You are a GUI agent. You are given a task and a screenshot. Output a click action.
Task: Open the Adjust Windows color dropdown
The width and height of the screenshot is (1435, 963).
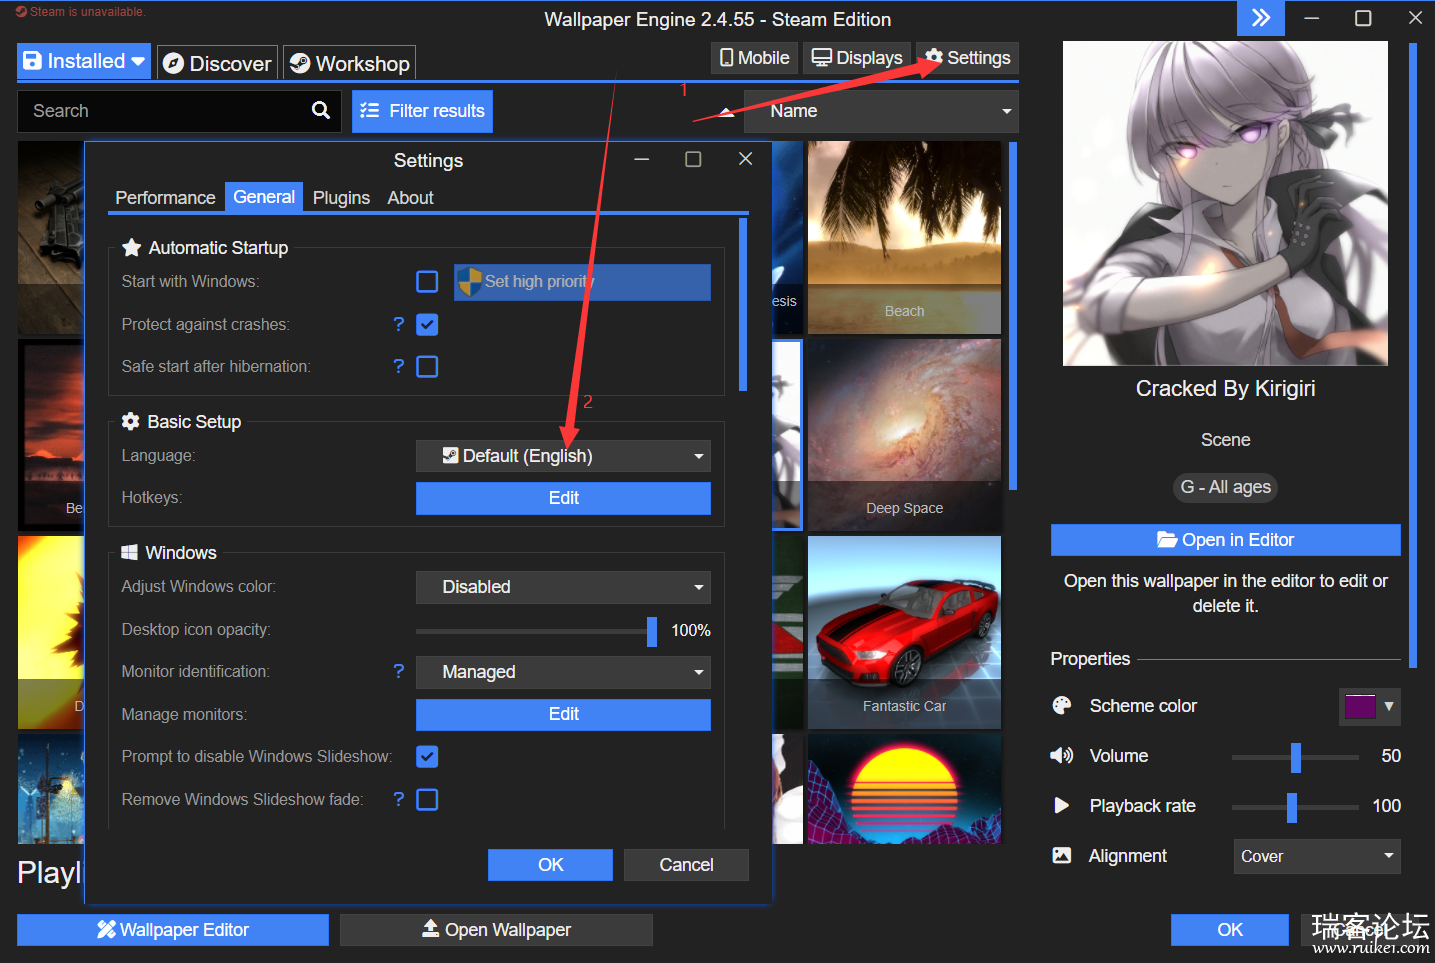(x=563, y=587)
